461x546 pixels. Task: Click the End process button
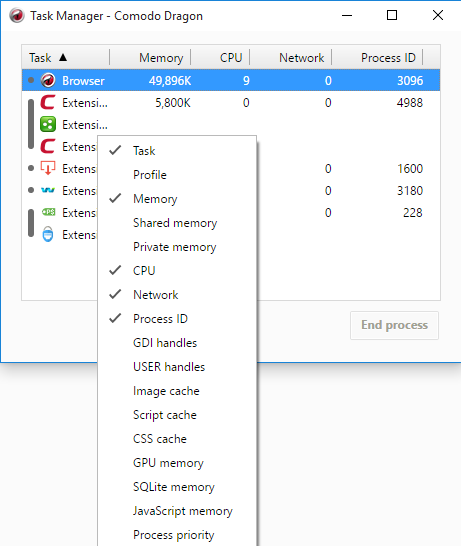pos(394,325)
